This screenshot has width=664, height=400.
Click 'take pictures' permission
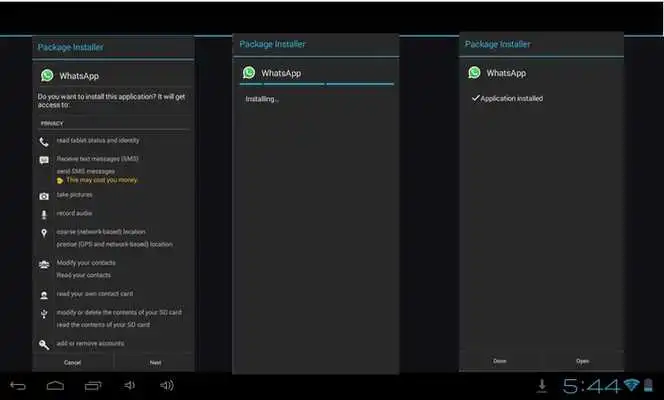(x=75, y=195)
